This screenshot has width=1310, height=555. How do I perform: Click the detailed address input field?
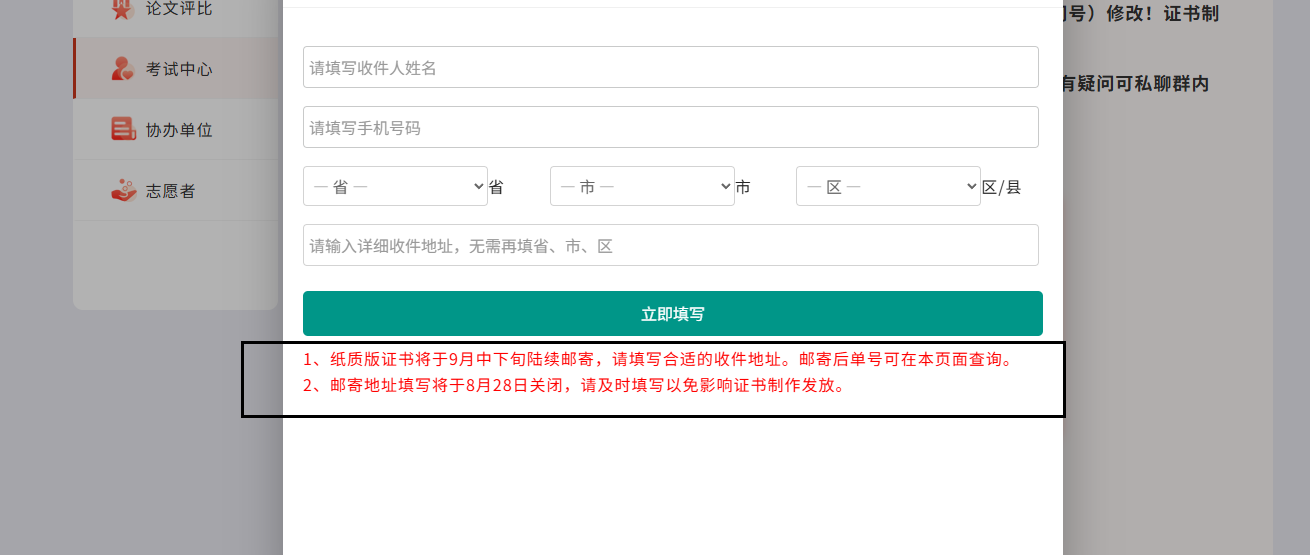click(670, 245)
